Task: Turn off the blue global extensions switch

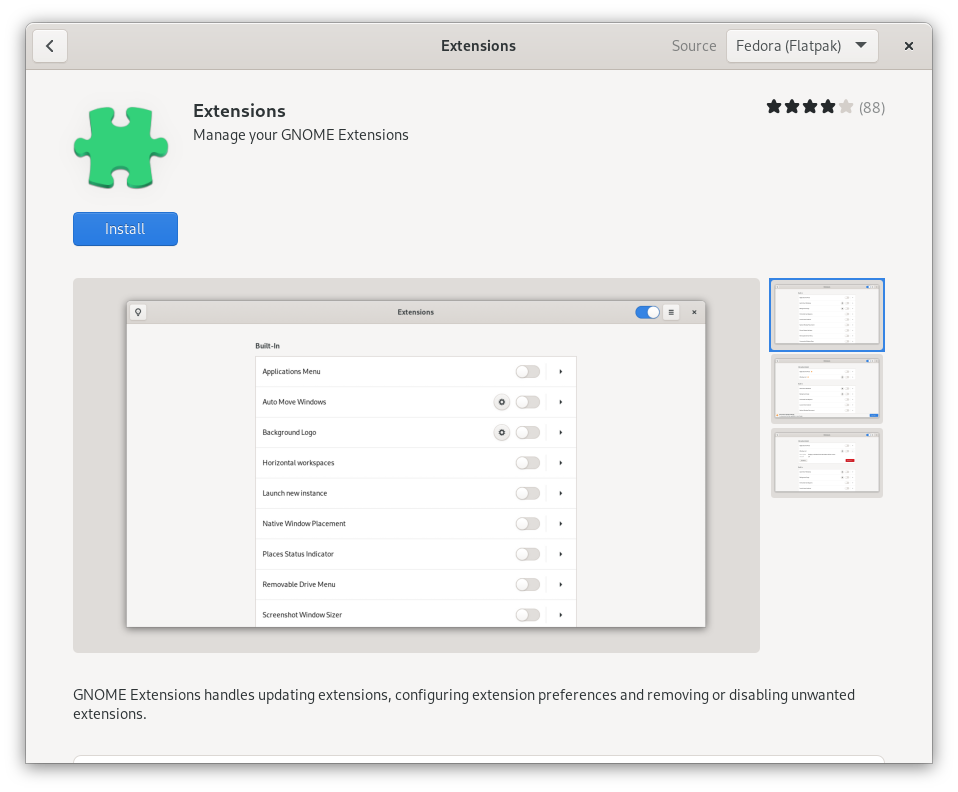Action: (647, 312)
